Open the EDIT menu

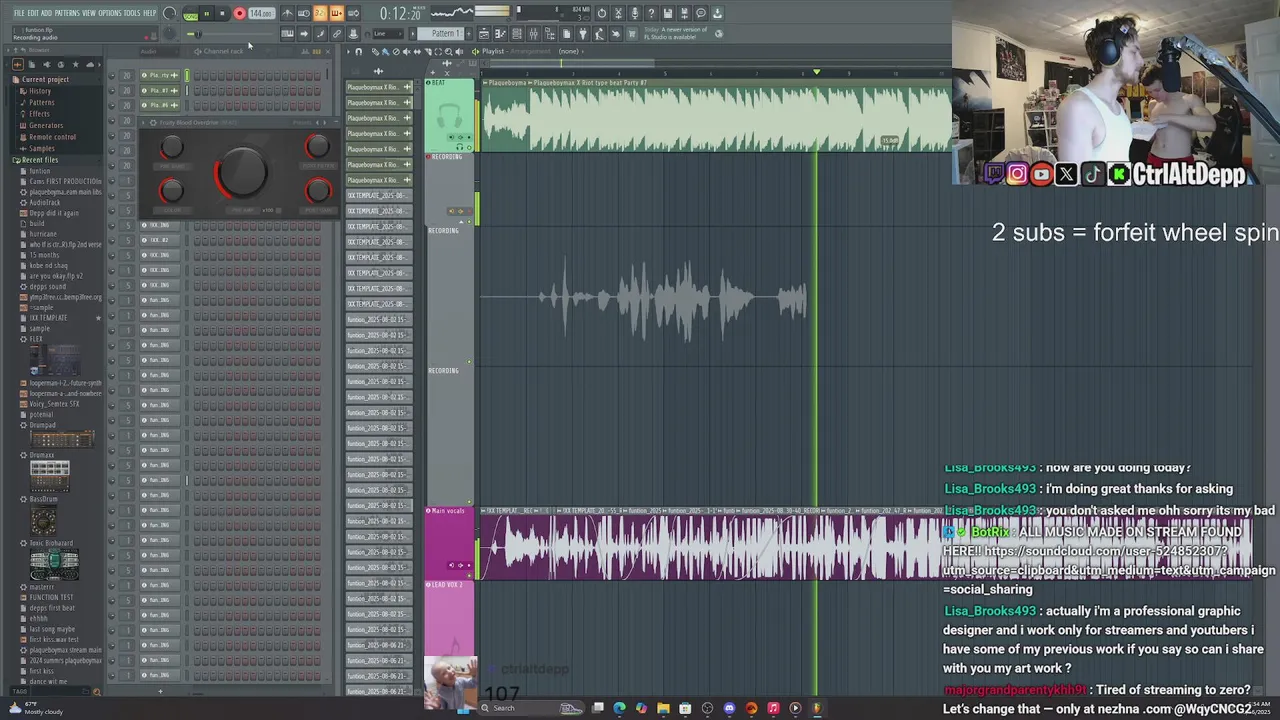pos(33,13)
